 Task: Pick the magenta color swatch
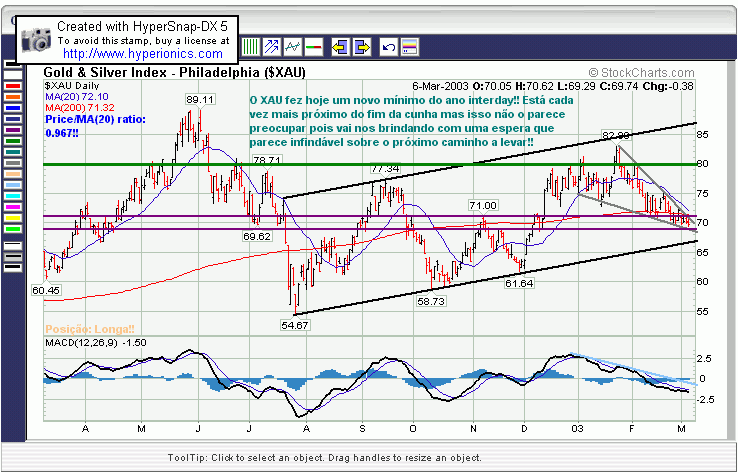point(13,207)
